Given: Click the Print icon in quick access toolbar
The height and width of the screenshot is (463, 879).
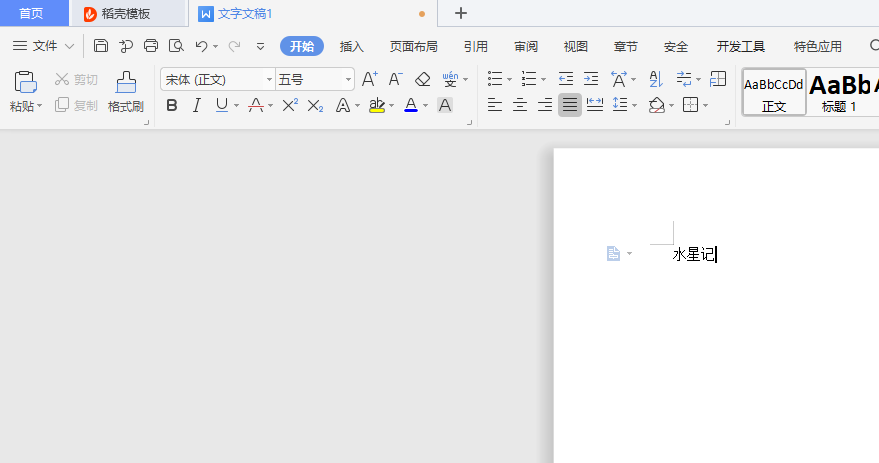Looking at the screenshot, I should [151, 46].
